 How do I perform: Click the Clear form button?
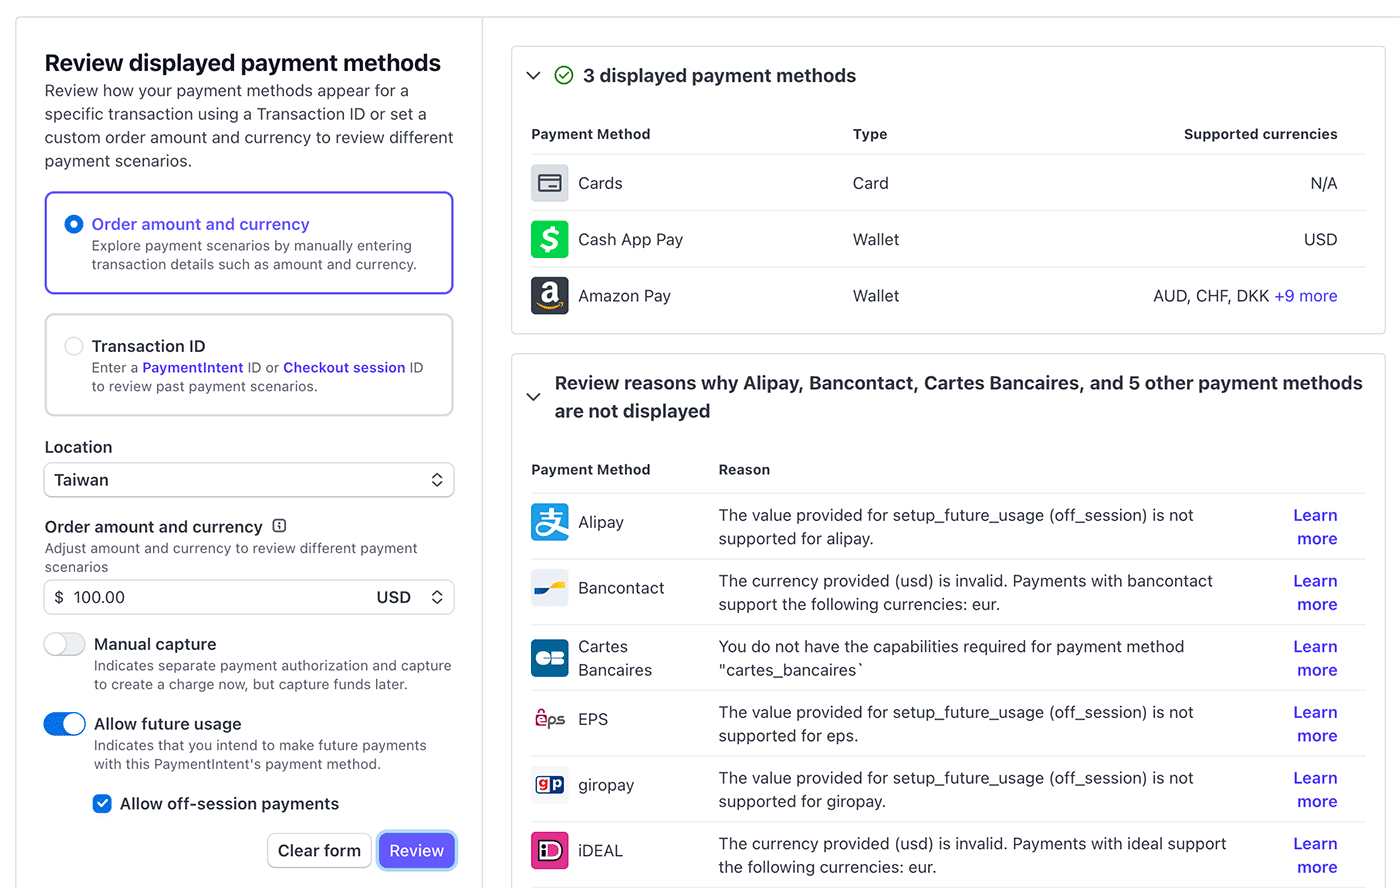coord(319,851)
